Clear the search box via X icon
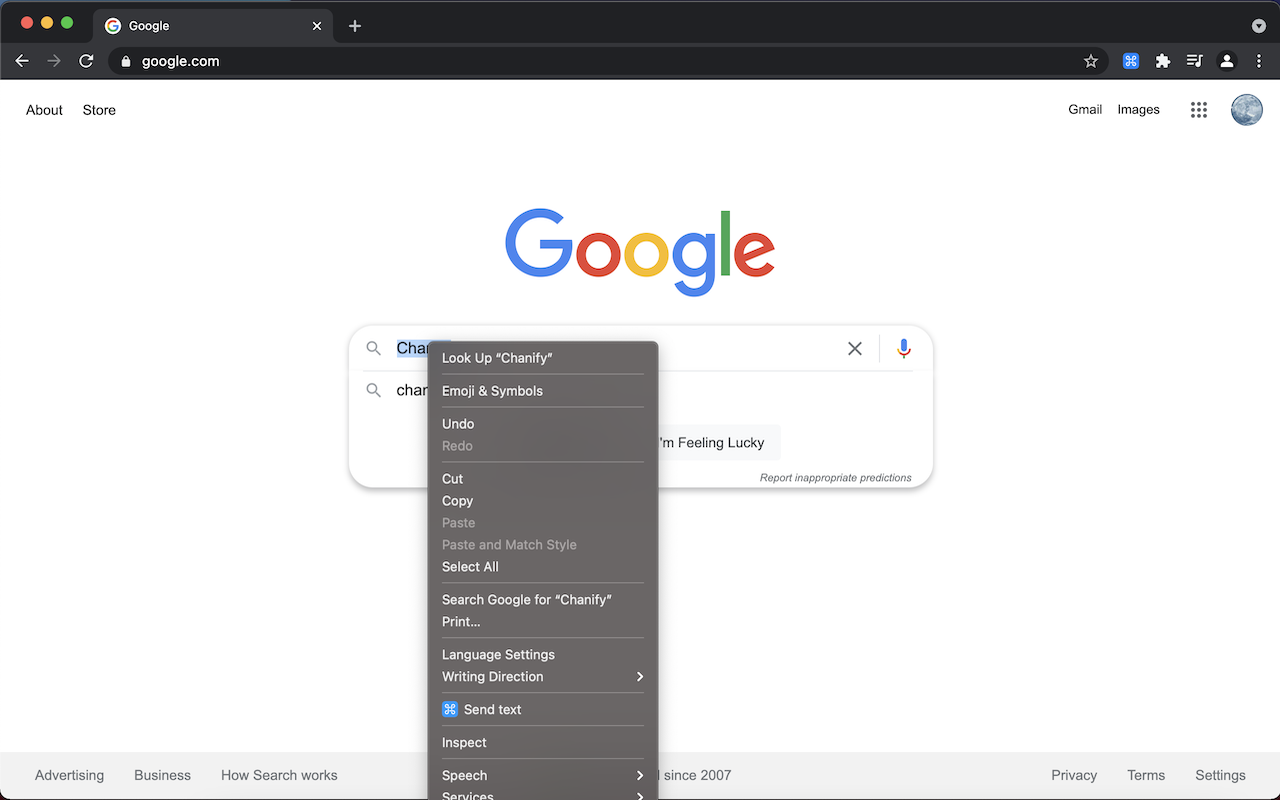This screenshot has height=800, width=1280. click(x=855, y=348)
